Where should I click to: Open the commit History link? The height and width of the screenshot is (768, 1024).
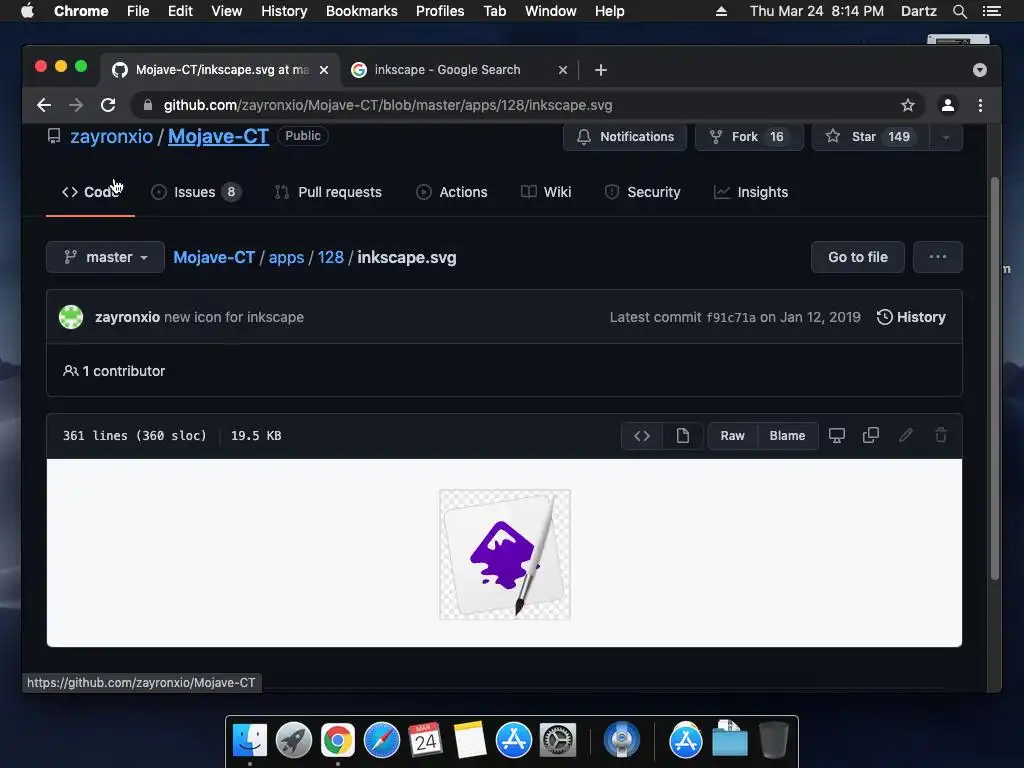click(911, 317)
